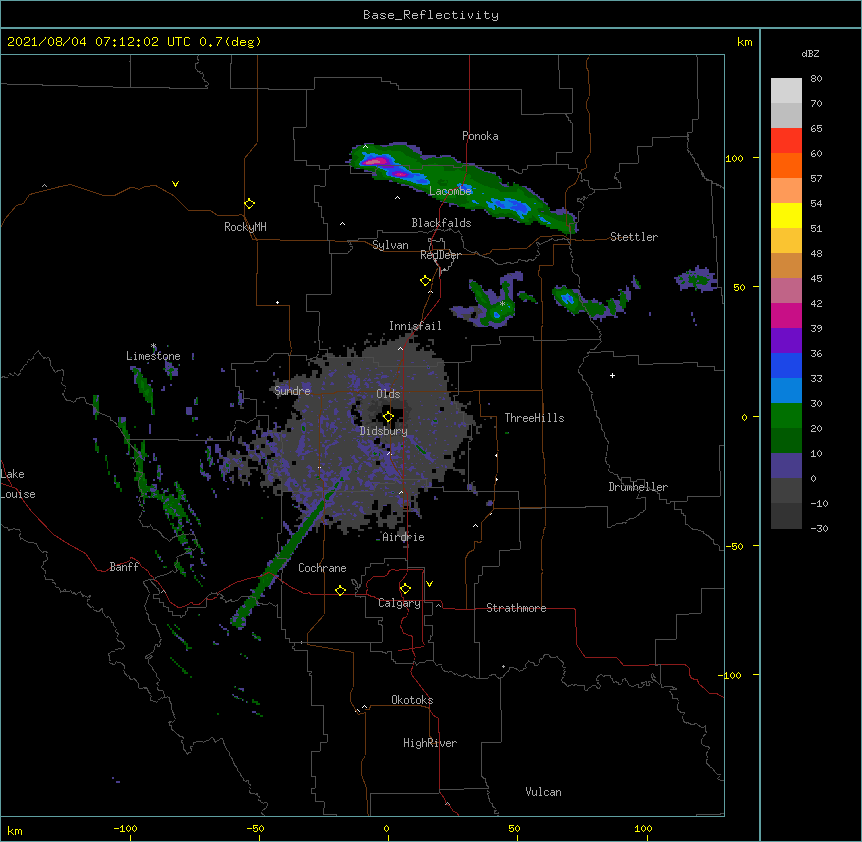
Task: Click the RedDeer city label
Action: coord(440,255)
